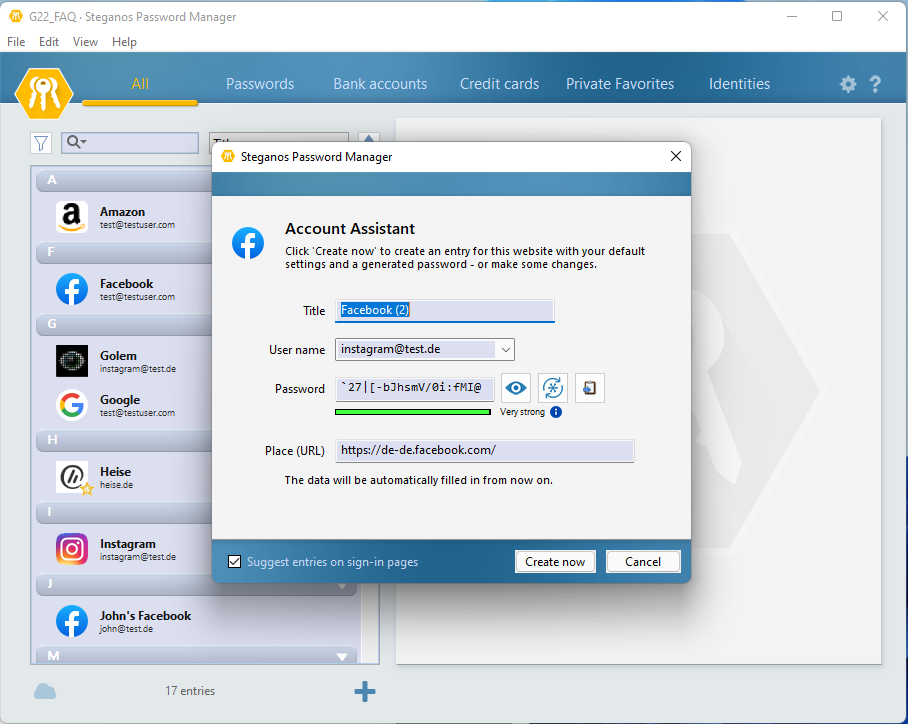The image size is (908, 724).
Task: Generate a new random password
Action: 553,388
